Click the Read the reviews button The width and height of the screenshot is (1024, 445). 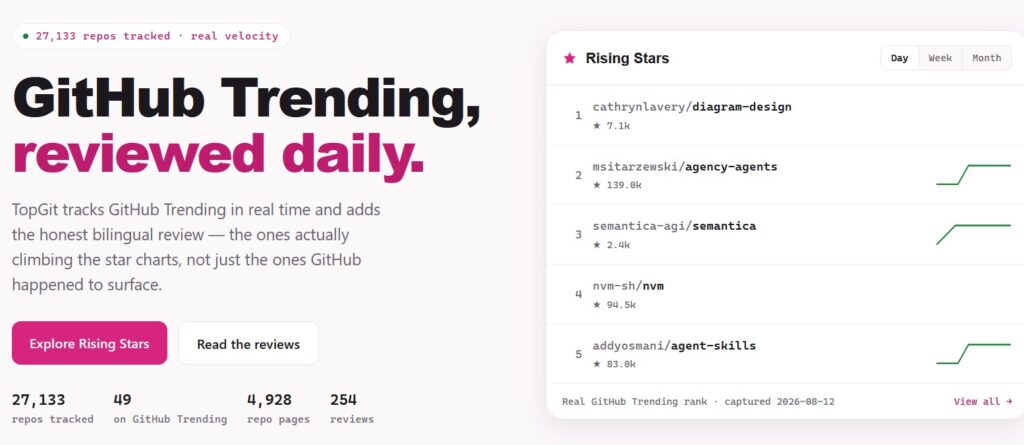[248, 343]
